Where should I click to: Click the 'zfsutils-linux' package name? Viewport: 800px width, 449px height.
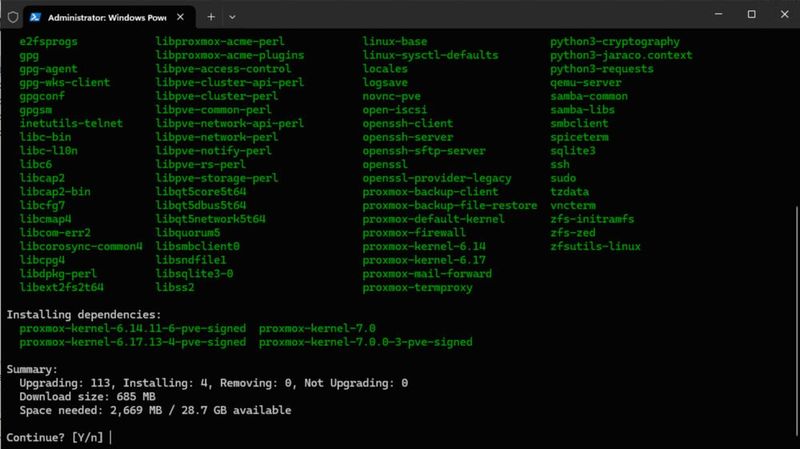pyautogui.click(x=595, y=246)
